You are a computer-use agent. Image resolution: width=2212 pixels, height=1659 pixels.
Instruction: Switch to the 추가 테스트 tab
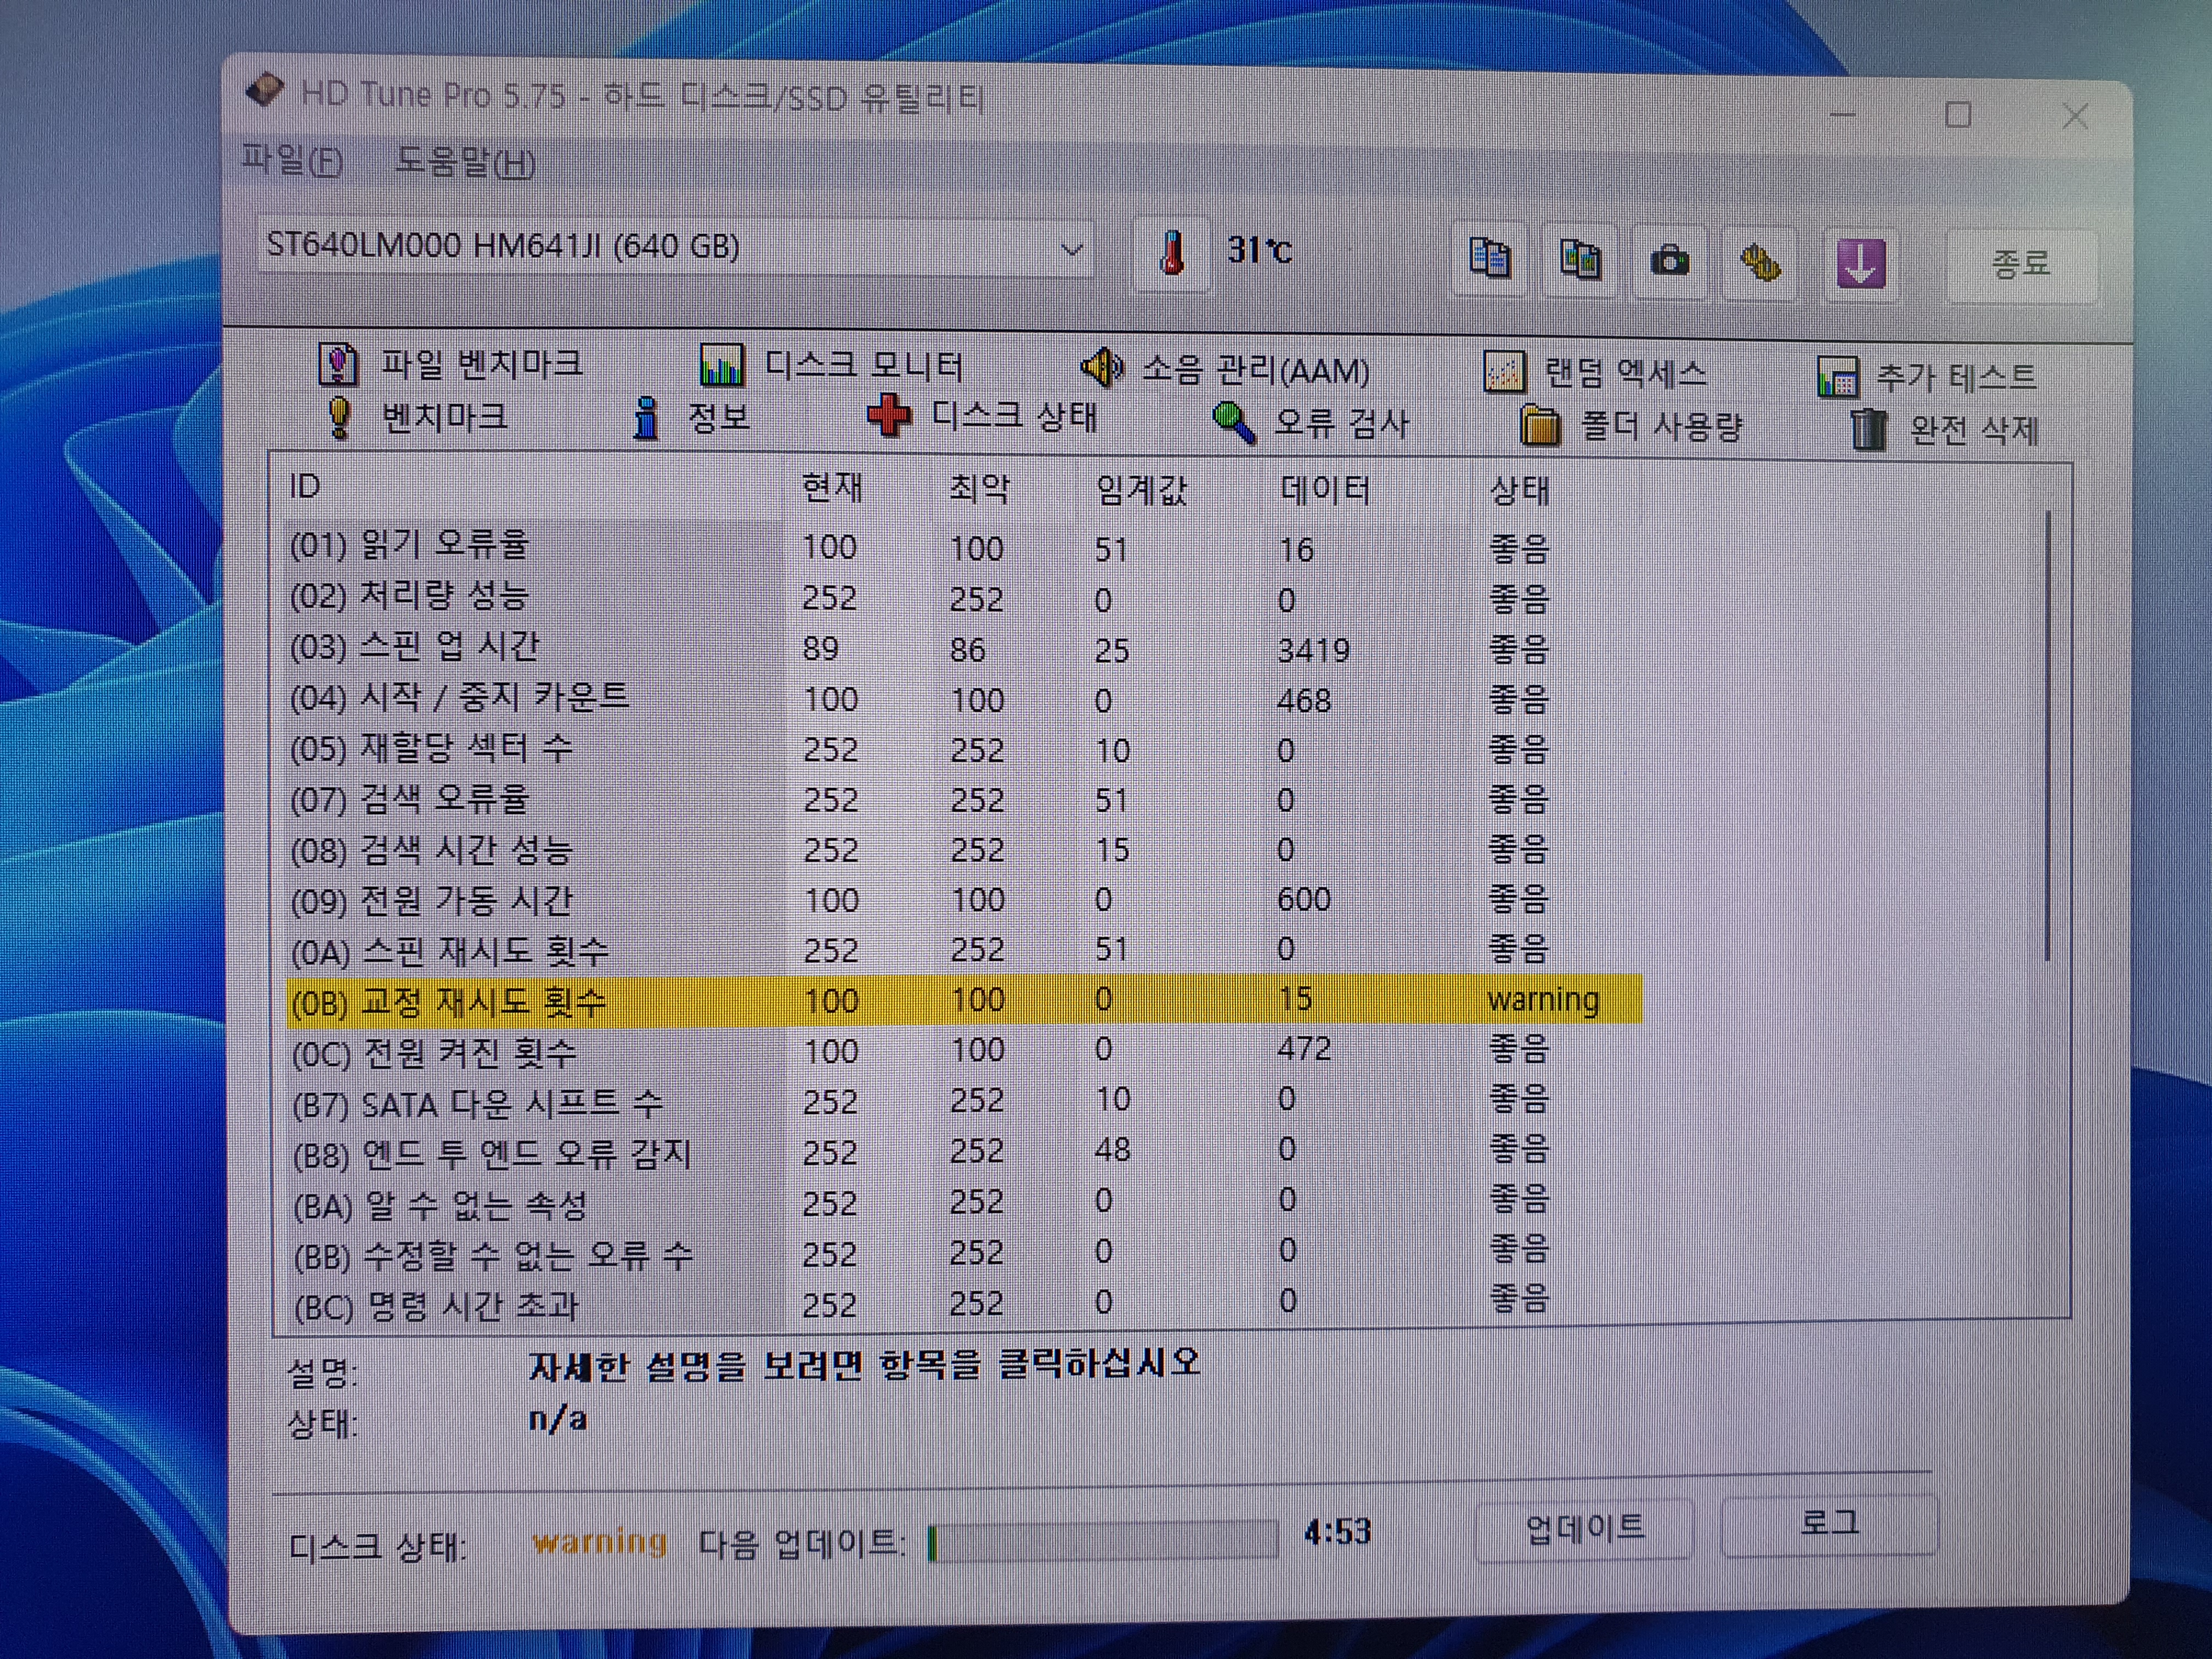pyautogui.click(x=1927, y=377)
